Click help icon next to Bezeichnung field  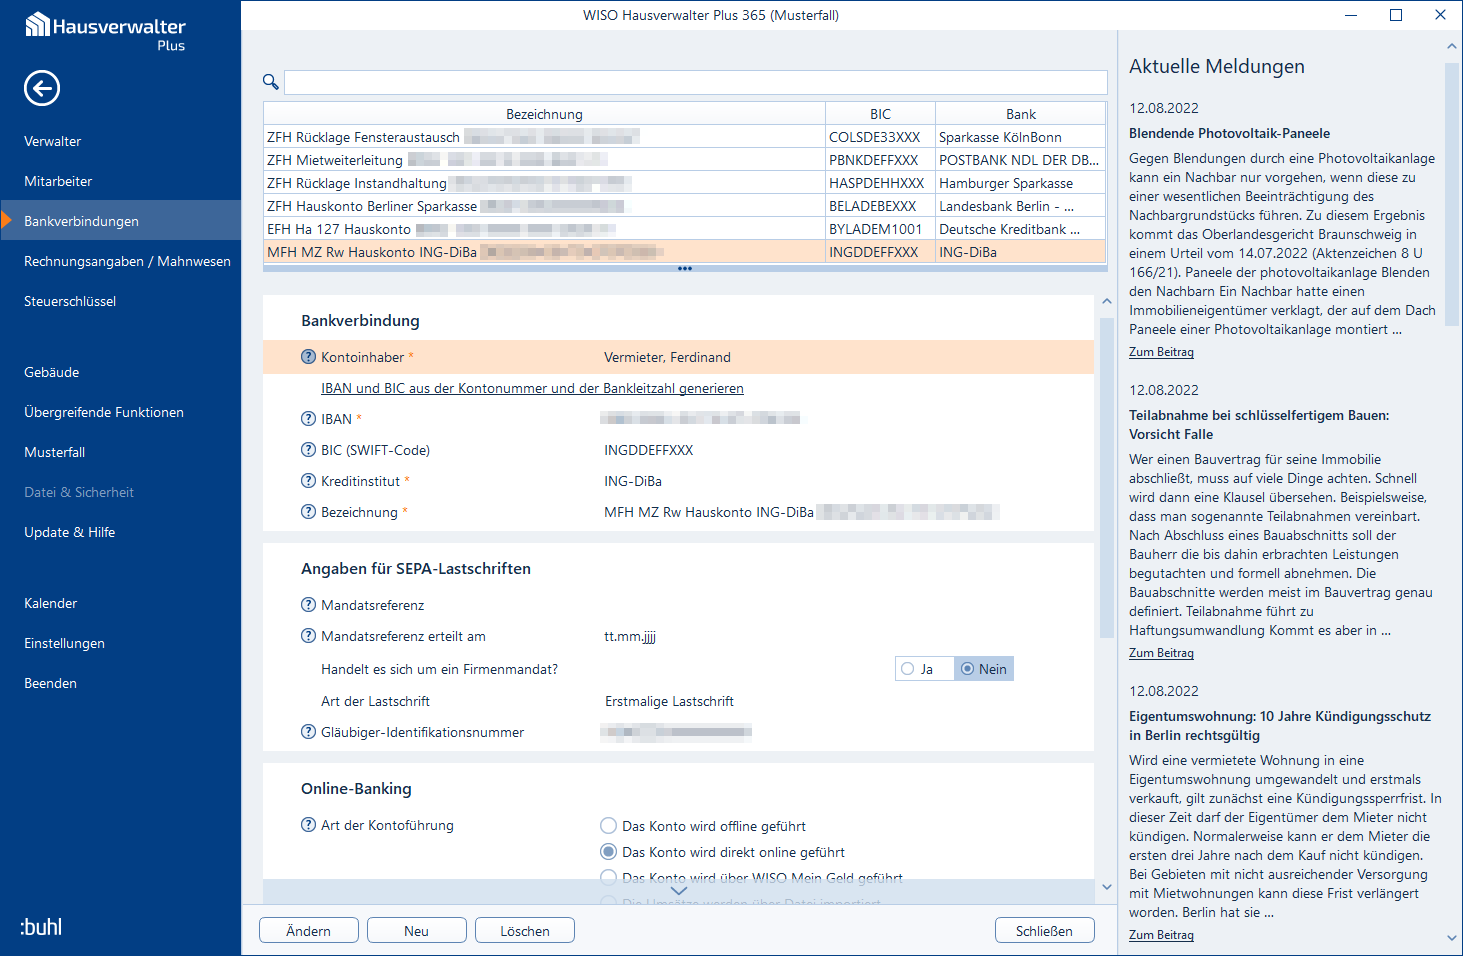(308, 512)
